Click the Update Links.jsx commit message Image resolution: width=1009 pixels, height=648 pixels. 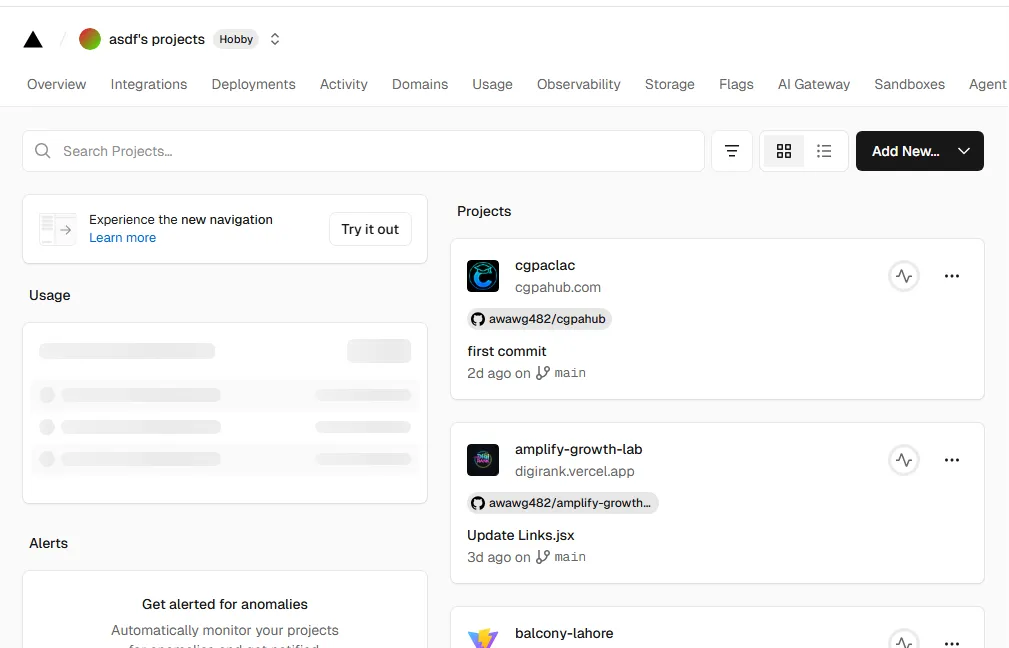point(521,535)
